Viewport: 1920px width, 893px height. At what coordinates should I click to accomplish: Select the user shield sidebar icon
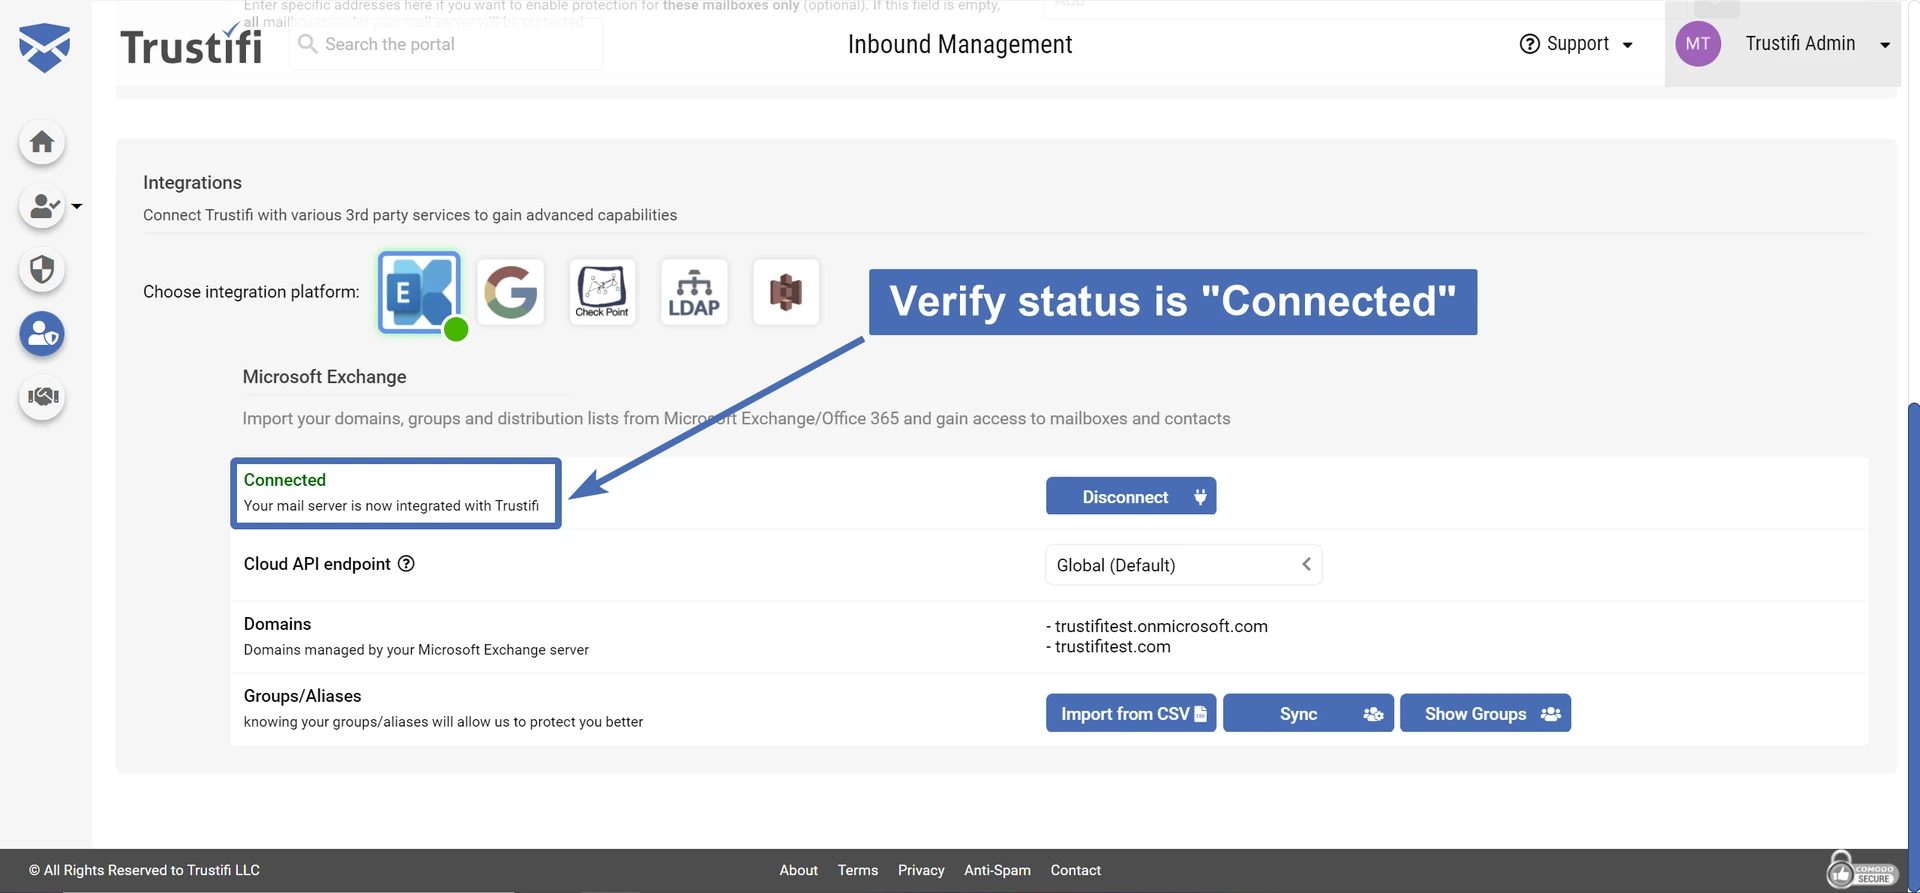point(42,334)
